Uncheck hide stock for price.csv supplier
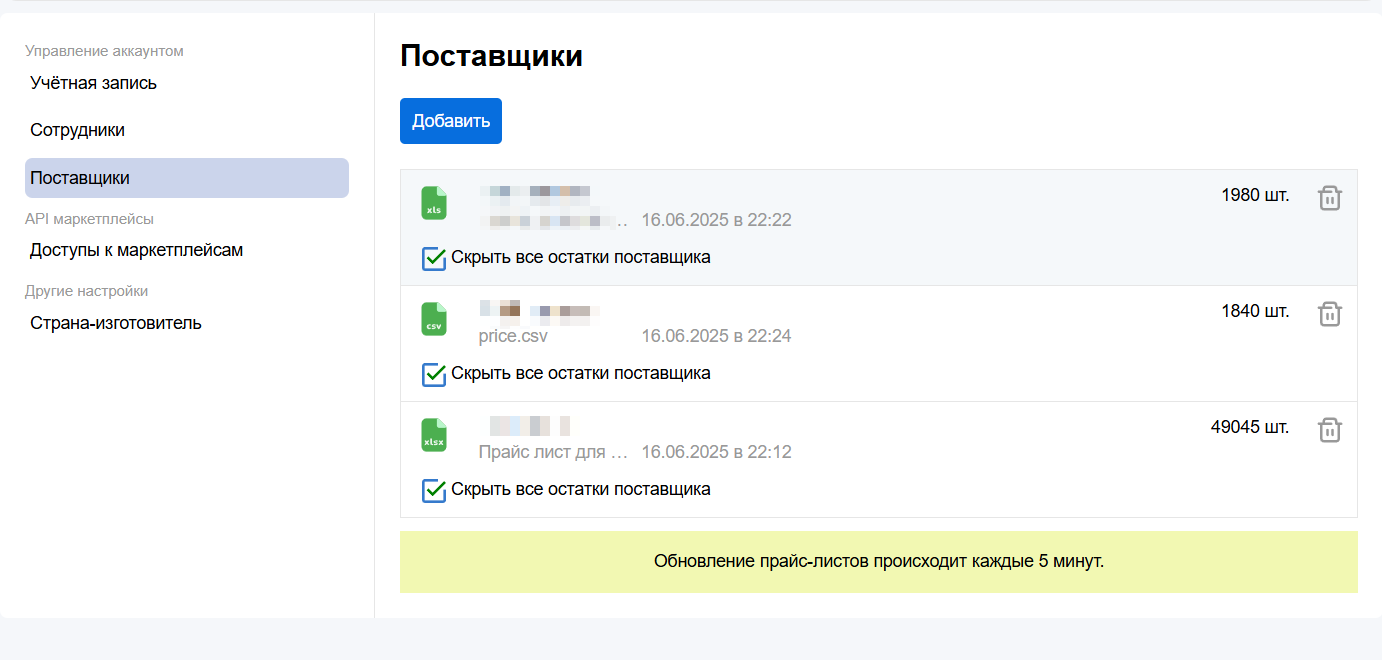The height and width of the screenshot is (660, 1382). pos(434,374)
